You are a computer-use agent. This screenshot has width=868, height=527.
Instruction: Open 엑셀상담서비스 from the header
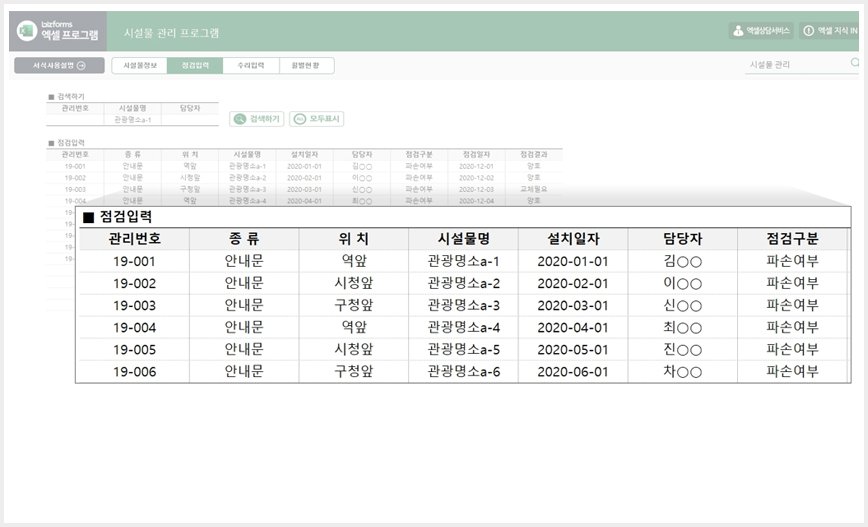point(761,31)
